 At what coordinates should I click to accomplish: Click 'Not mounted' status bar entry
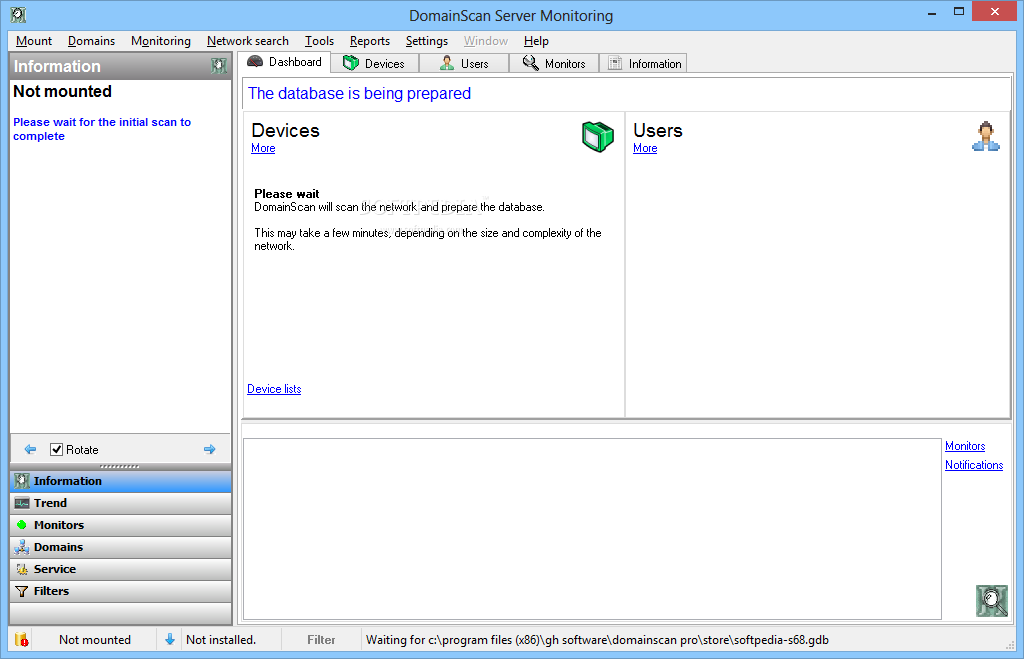coord(95,639)
